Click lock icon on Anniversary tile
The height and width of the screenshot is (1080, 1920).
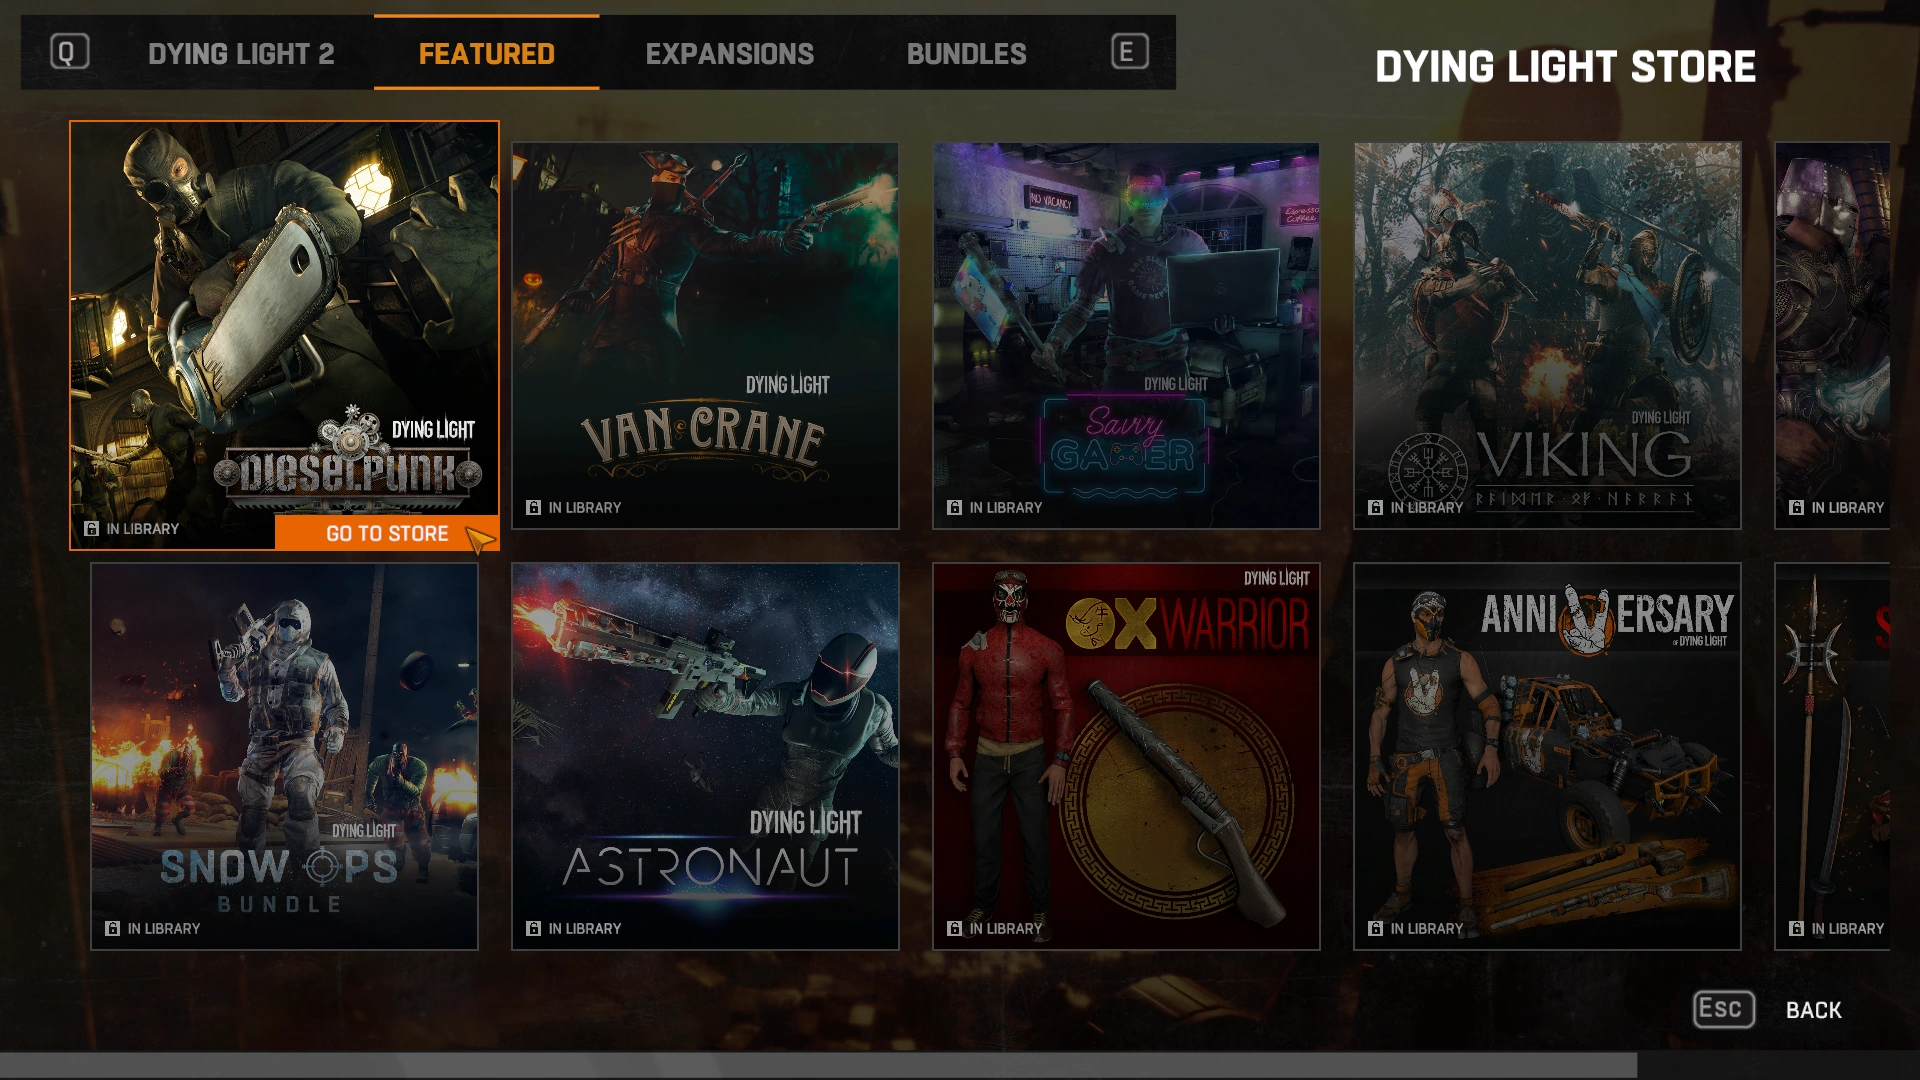click(1376, 929)
